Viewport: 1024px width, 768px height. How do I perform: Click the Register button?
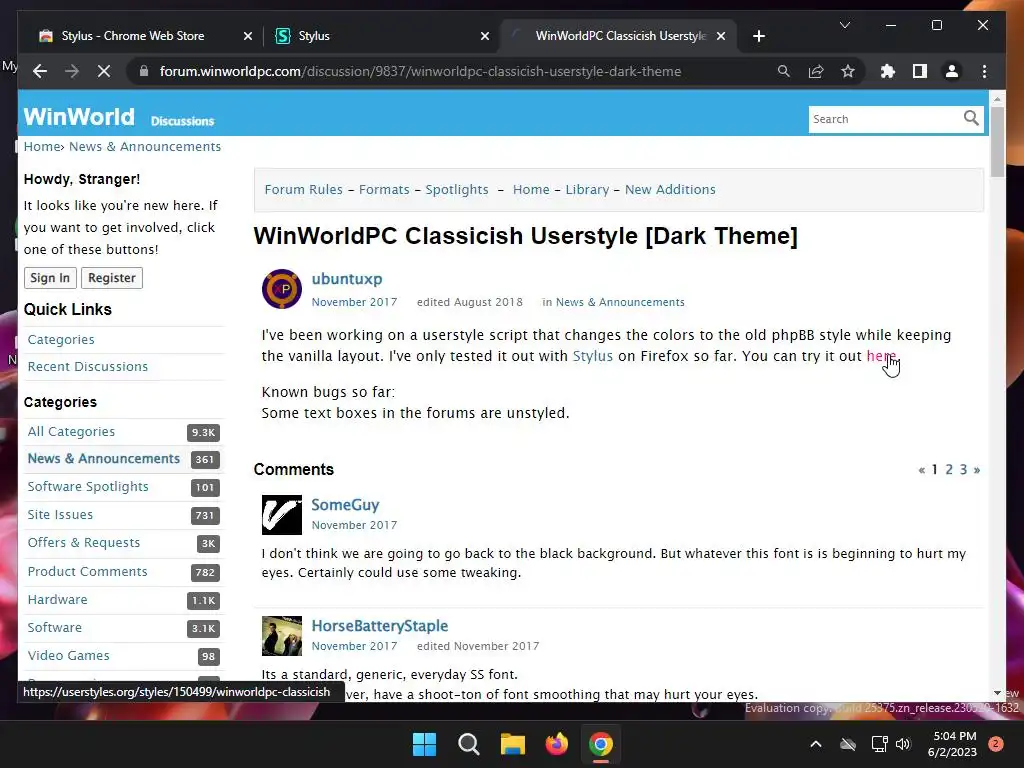(112, 278)
